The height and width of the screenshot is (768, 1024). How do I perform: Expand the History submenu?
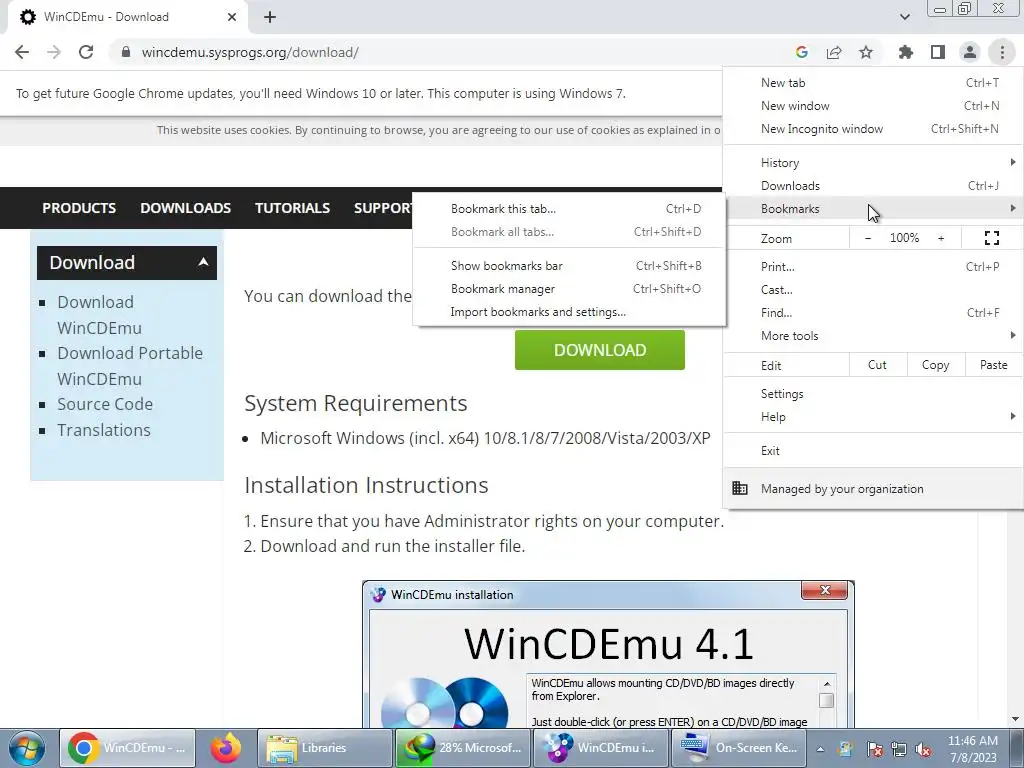[x=873, y=163]
